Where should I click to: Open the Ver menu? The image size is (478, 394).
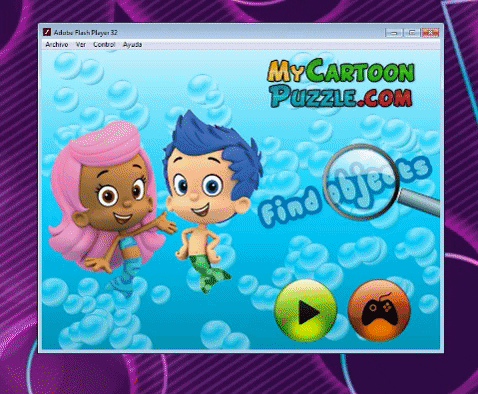(x=81, y=44)
